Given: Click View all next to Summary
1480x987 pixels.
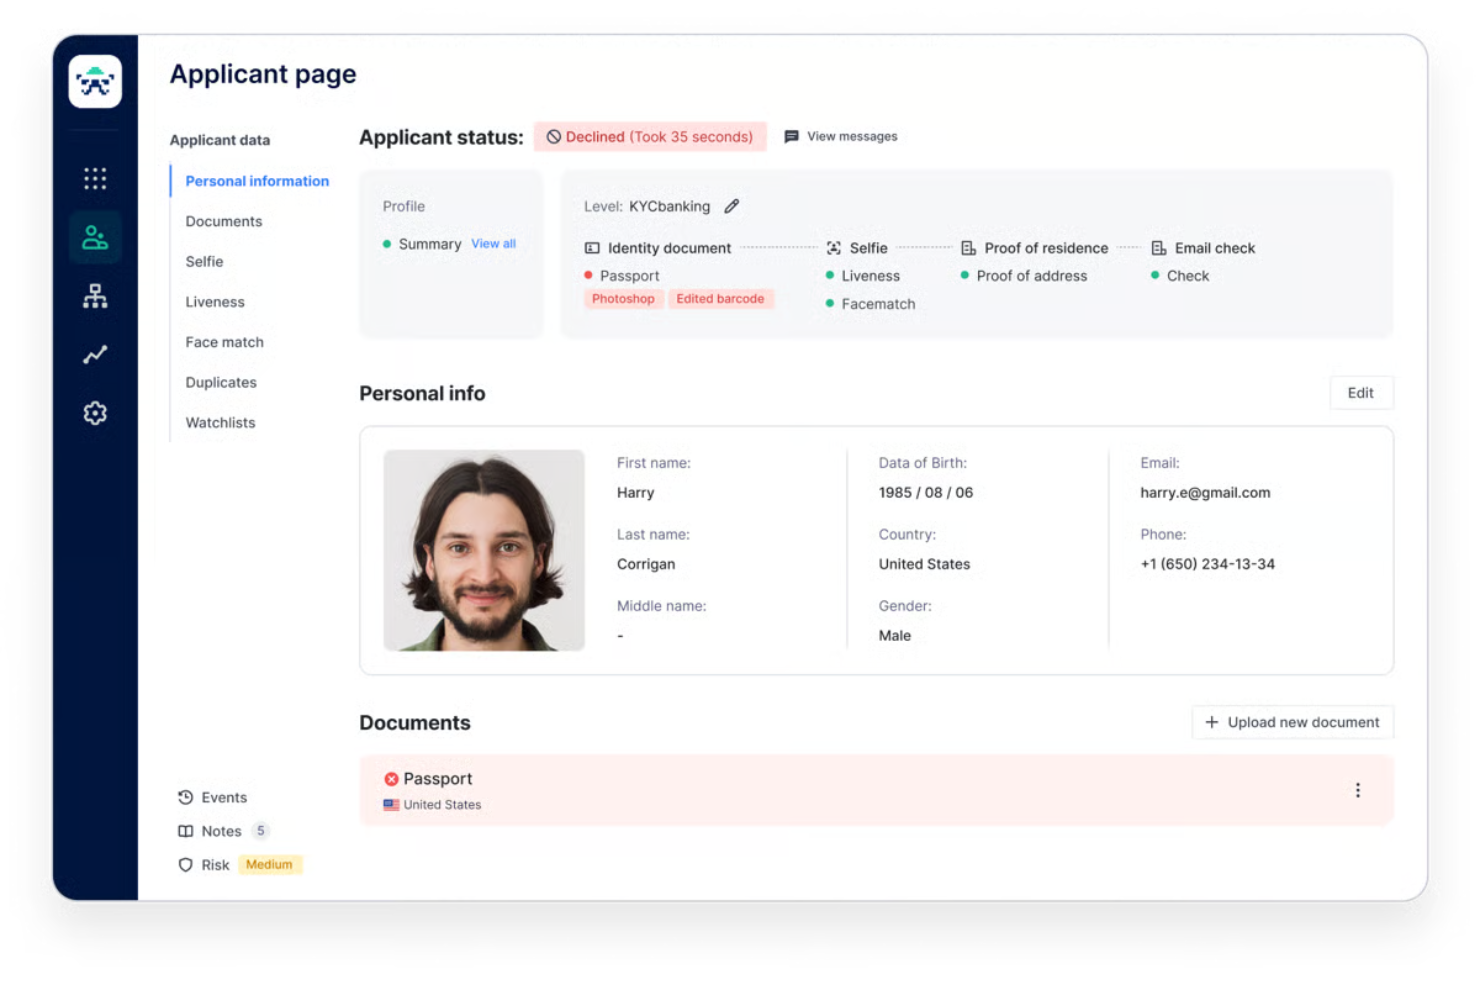Looking at the screenshot, I should click(x=493, y=243).
